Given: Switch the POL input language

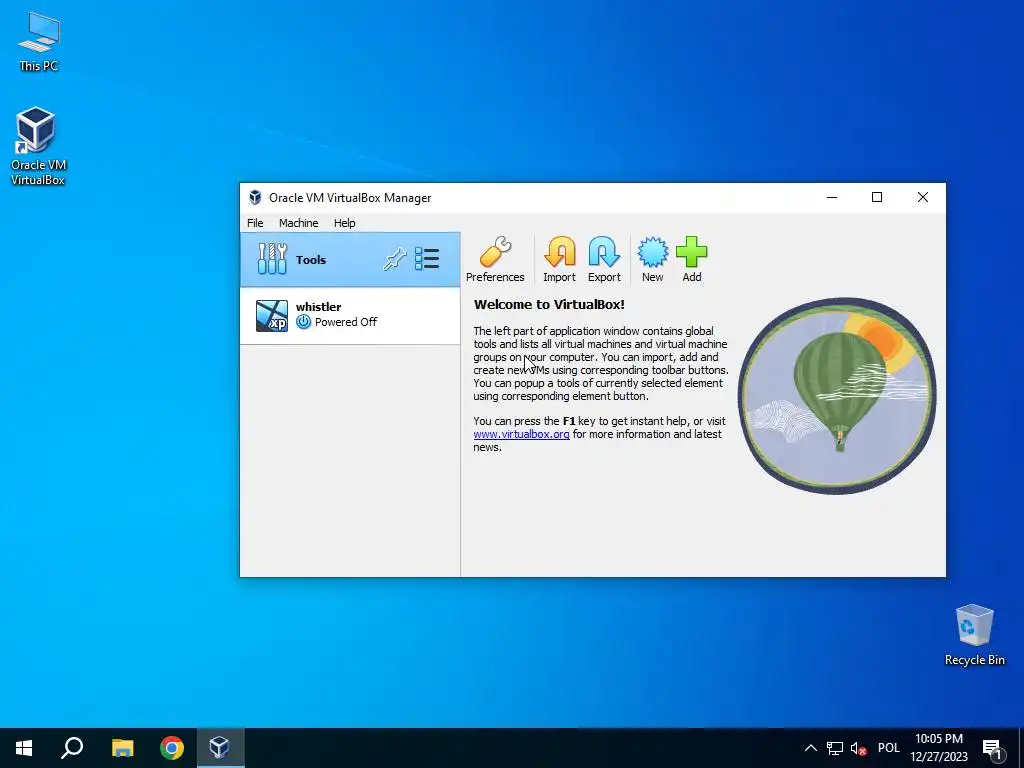Looking at the screenshot, I should pyautogui.click(x=889, y=748).
